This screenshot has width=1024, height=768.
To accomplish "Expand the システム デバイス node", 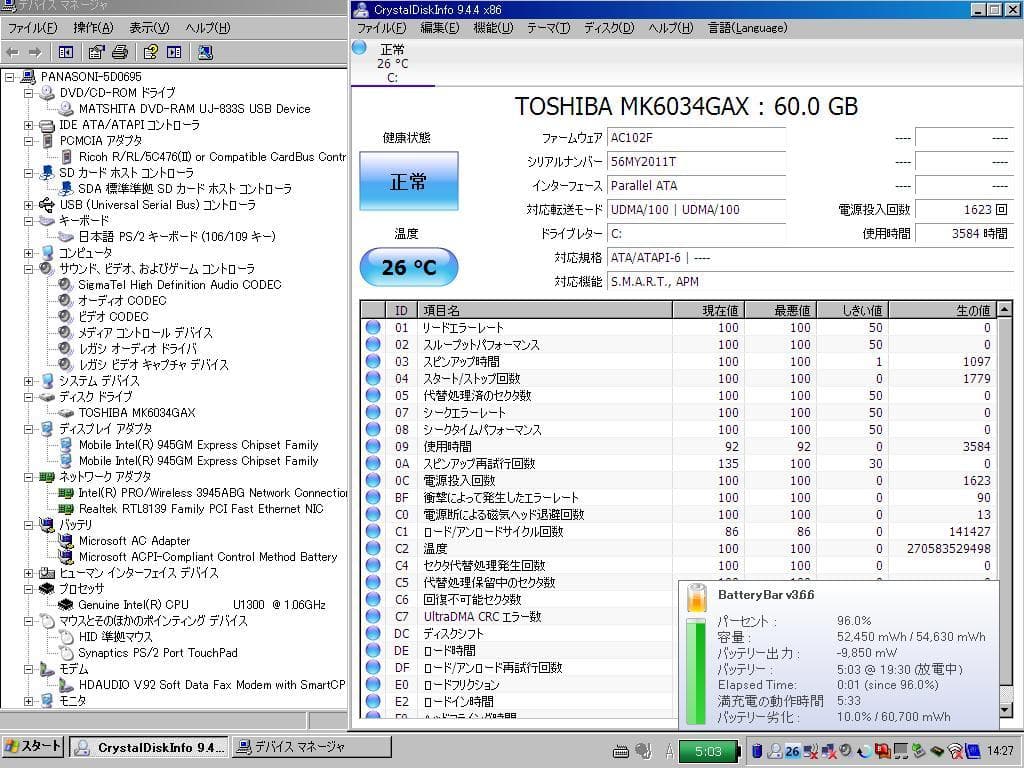I will (29, 381).
